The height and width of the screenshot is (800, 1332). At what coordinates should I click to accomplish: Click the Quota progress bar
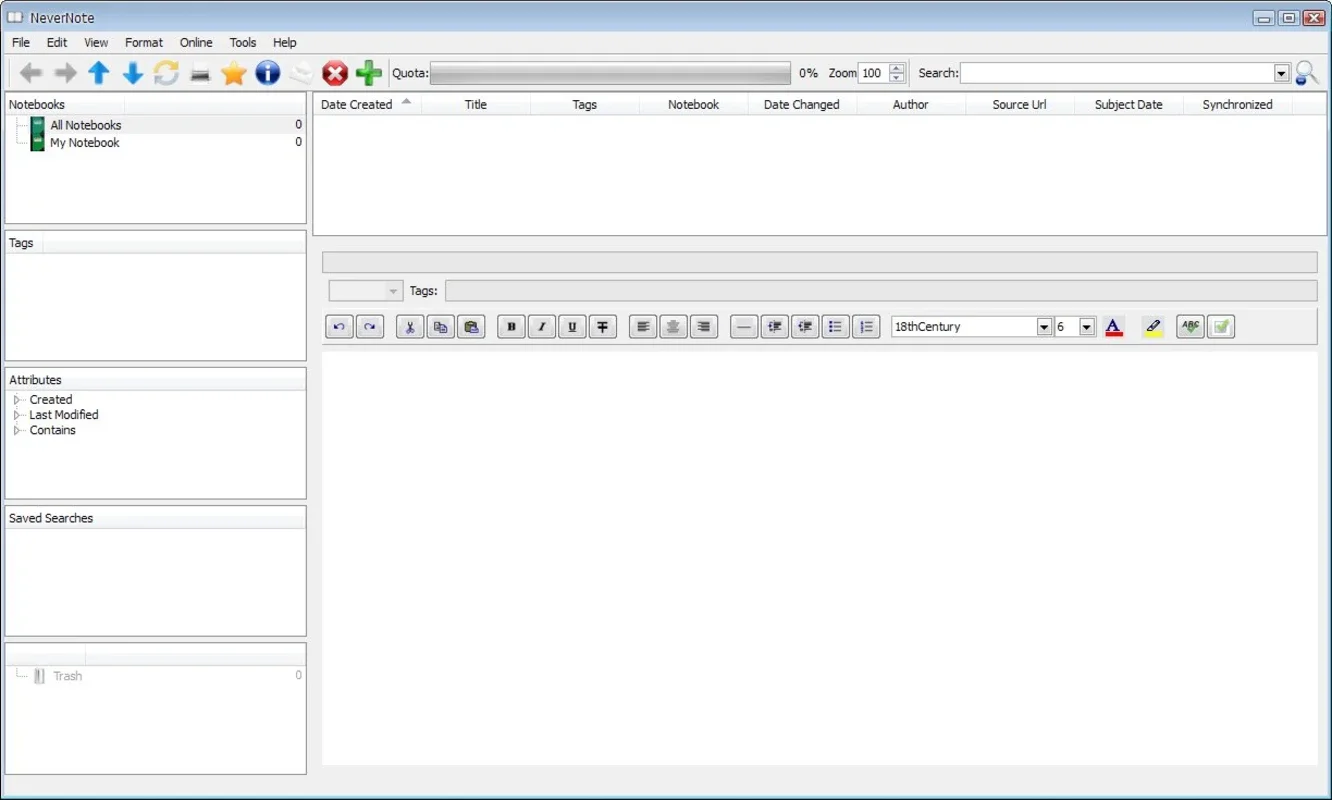[x=610, y=73]
